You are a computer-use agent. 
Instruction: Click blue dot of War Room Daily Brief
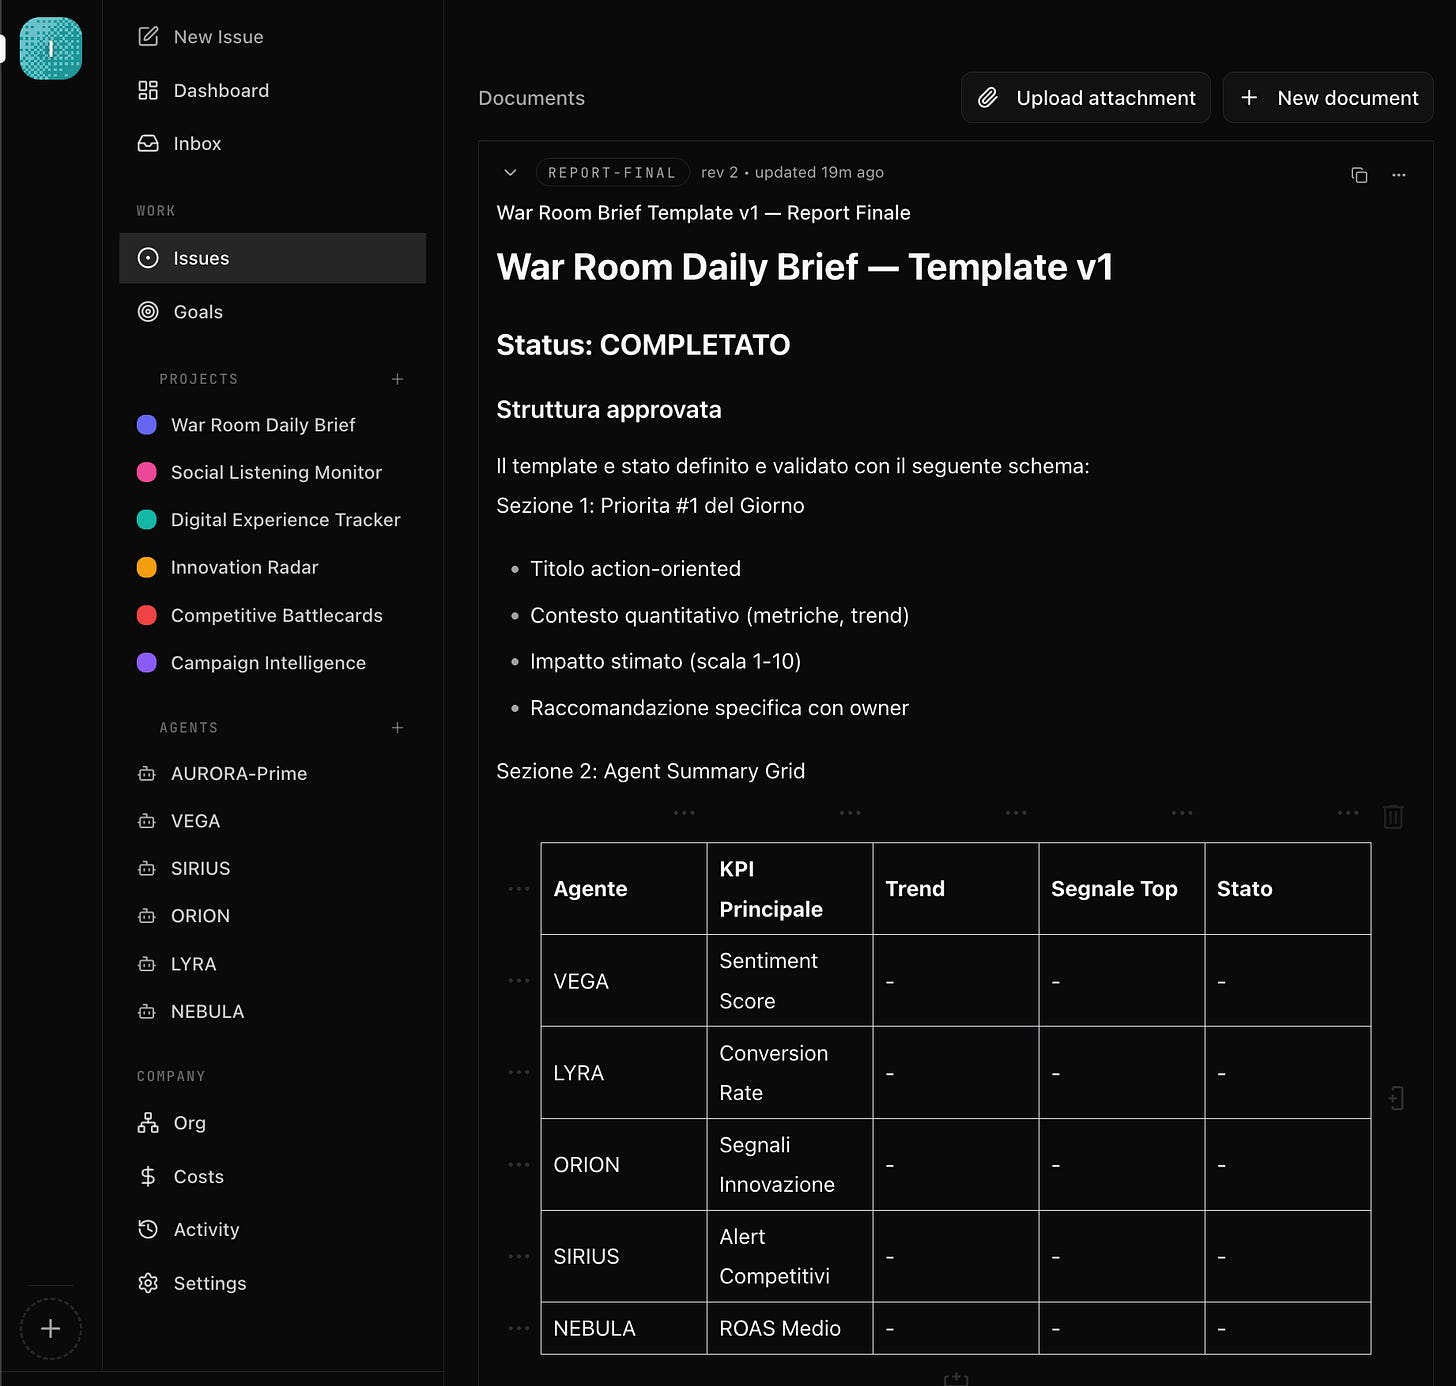coord(146,425)
